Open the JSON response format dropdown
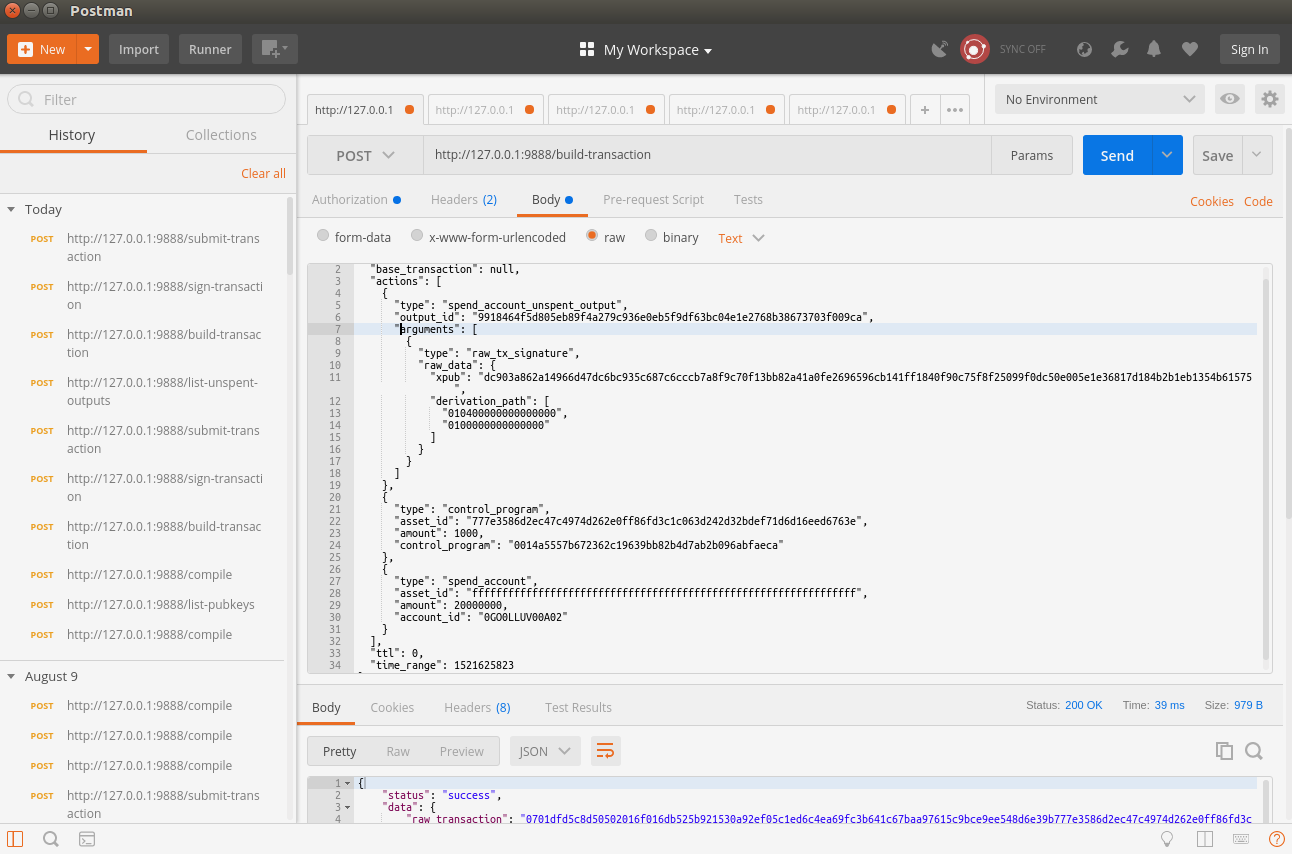Viewport: 1292px width, 854px height. click(x=545, y=751)
